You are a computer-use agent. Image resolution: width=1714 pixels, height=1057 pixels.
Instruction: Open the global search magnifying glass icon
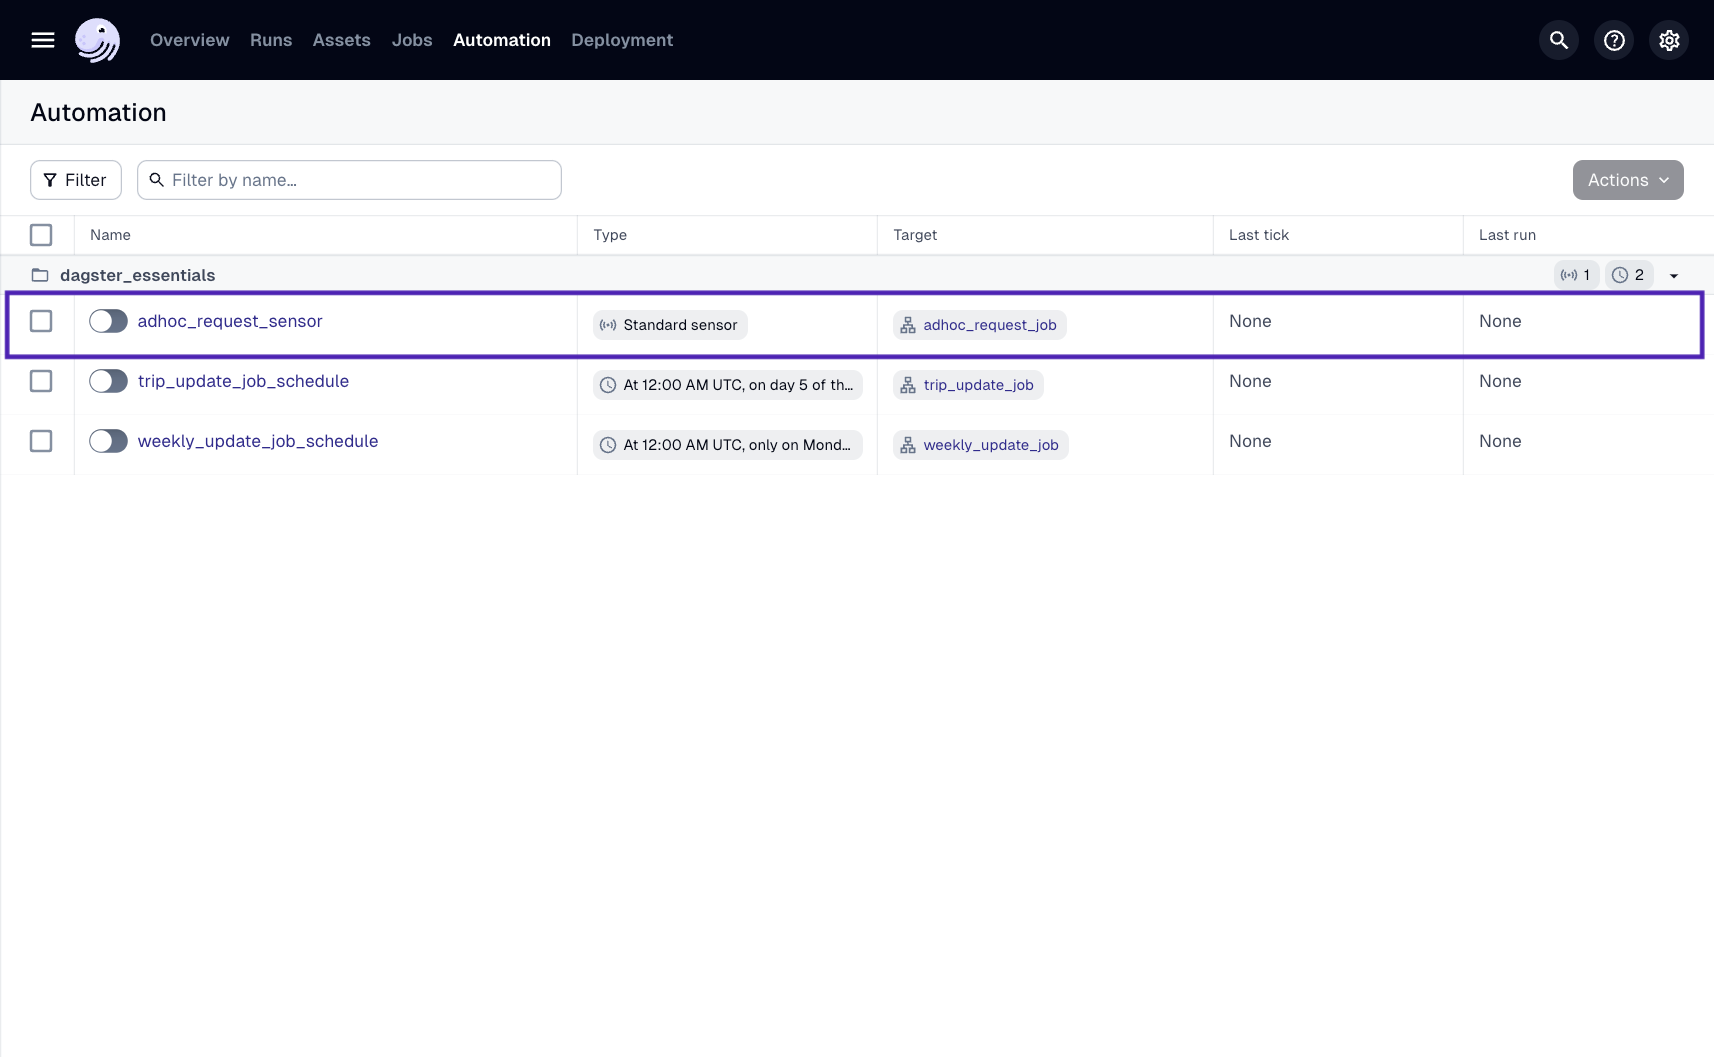(x=1557, y=40)
